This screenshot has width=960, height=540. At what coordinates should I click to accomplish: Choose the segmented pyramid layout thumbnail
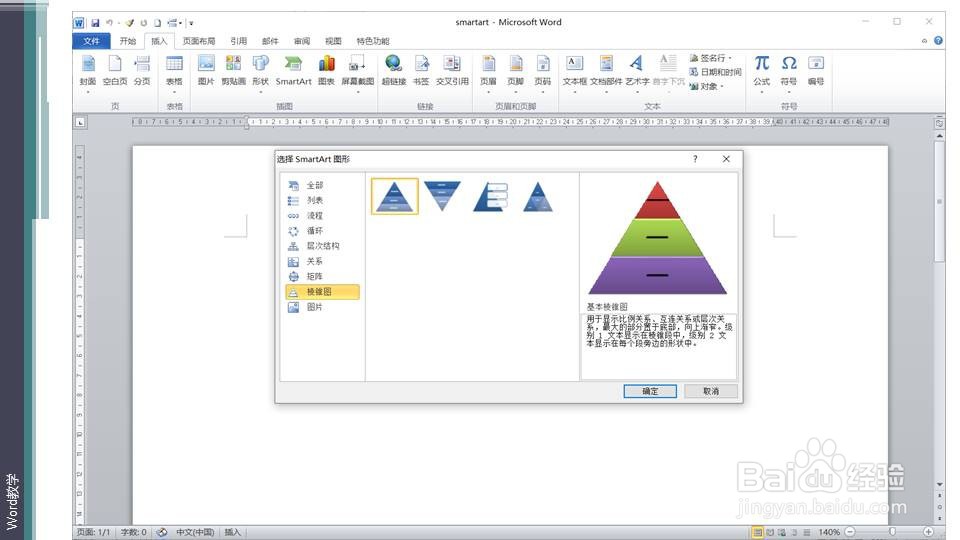(538, 197)
